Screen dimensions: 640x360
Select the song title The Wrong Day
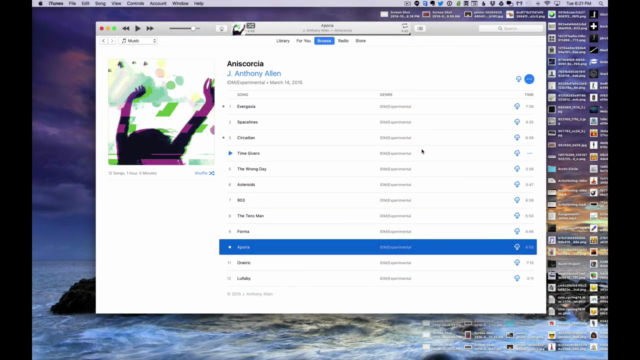[252, 169]
